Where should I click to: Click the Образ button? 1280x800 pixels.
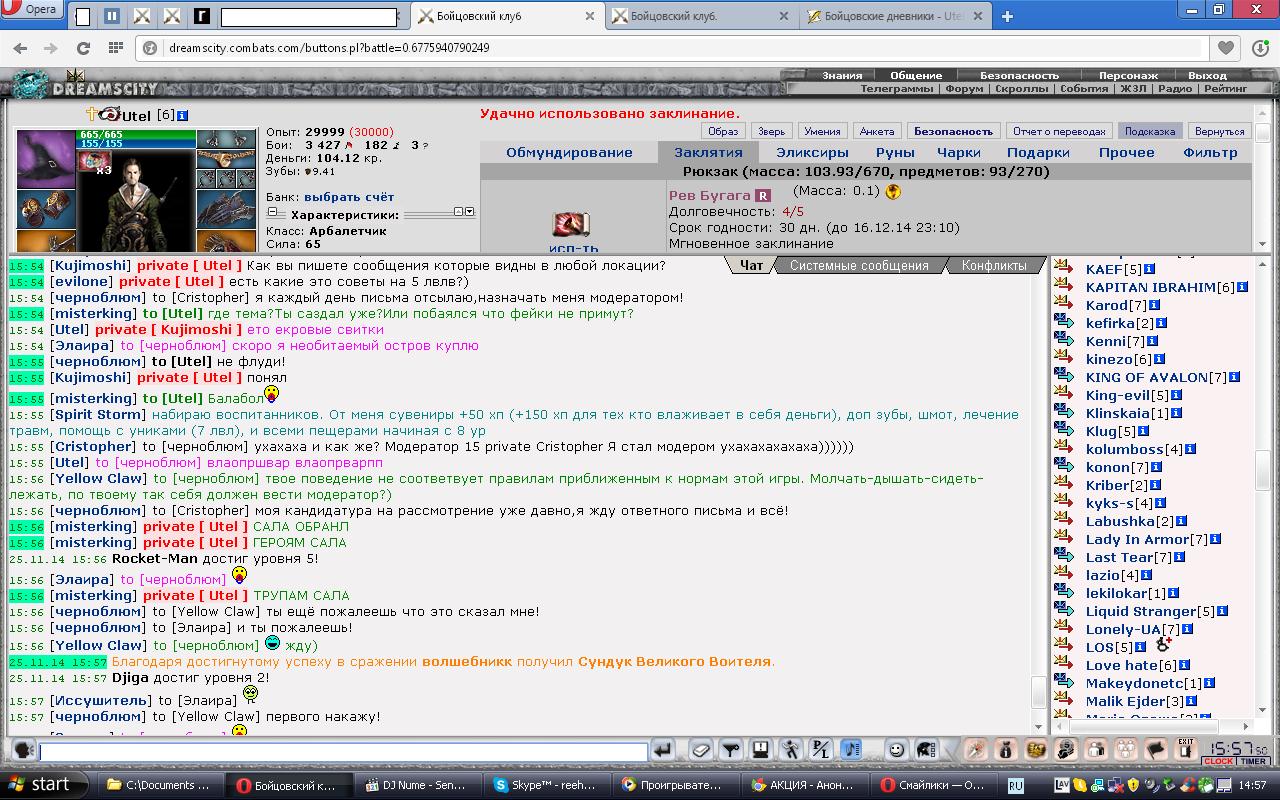pyautogui.click(x=722, y=131)
